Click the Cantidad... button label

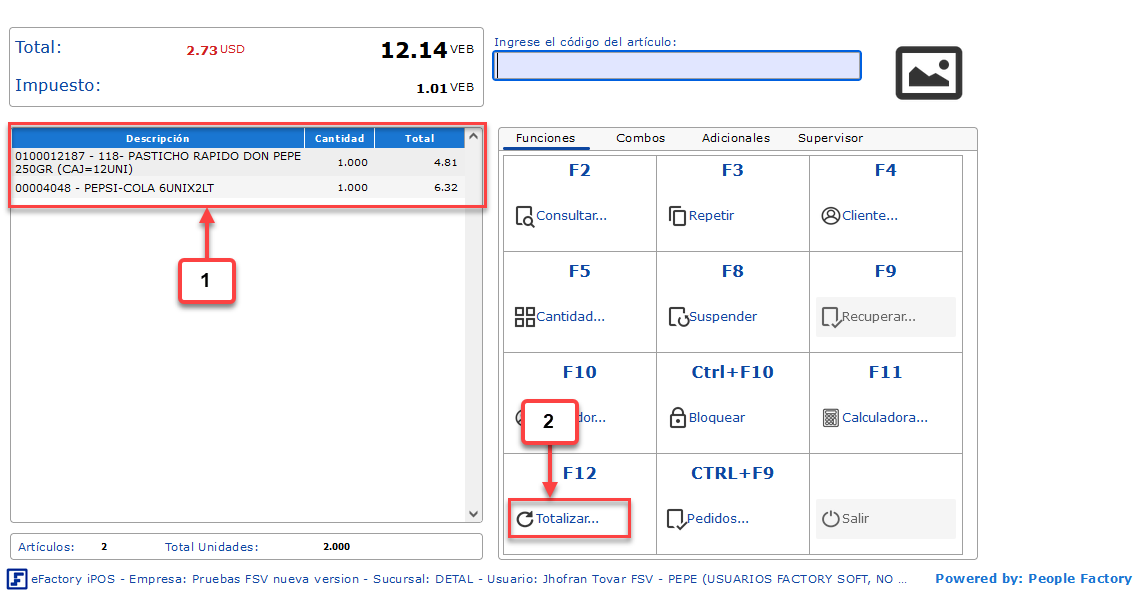[x=570, y=317]
